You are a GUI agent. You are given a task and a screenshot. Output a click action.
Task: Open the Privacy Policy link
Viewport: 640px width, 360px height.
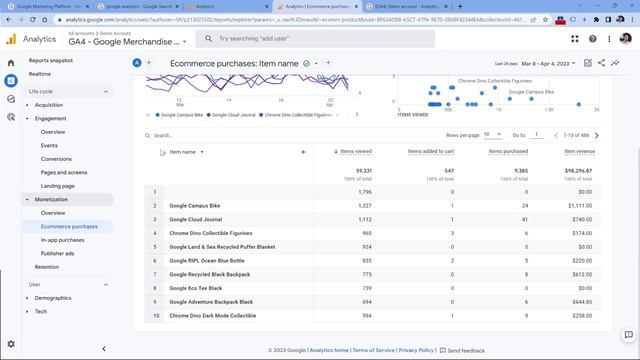[416, 350]
